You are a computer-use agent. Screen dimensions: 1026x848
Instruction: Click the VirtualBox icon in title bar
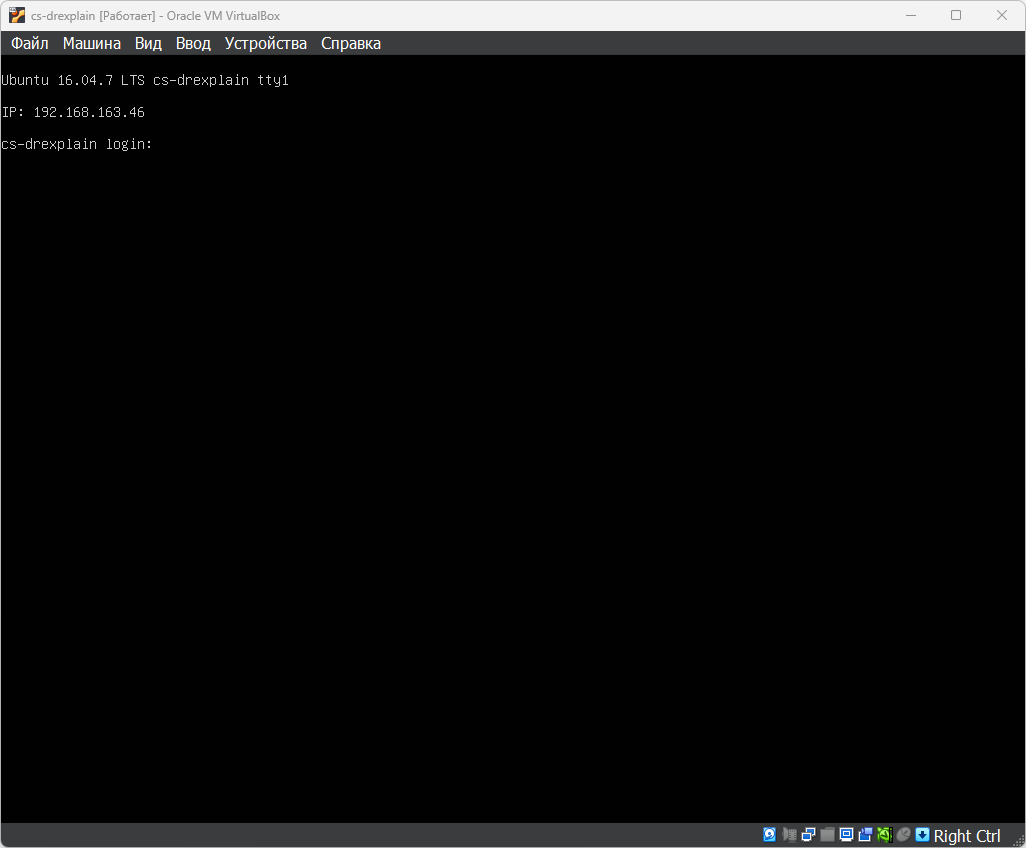point(17,15)
